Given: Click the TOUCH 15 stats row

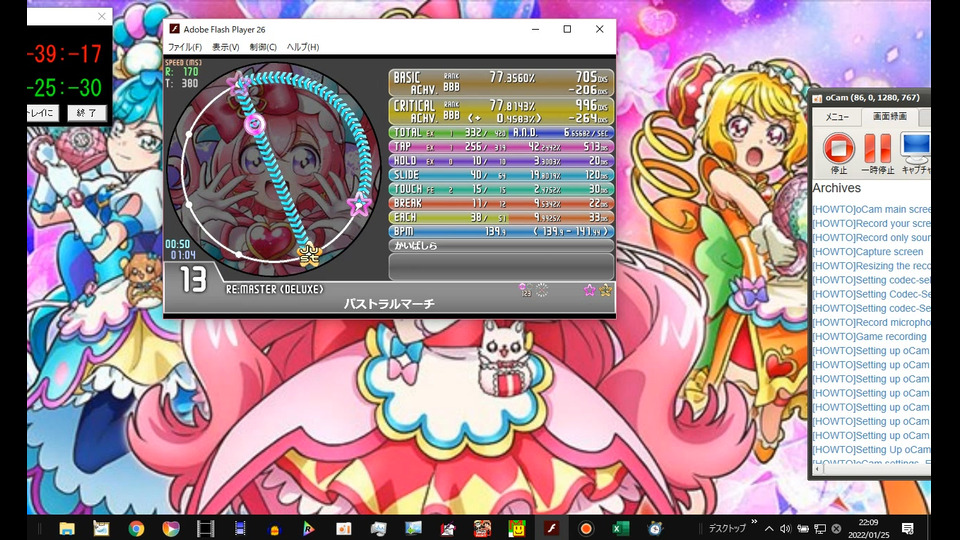Looking at the screenshot, I should click(x=501, y=189).
